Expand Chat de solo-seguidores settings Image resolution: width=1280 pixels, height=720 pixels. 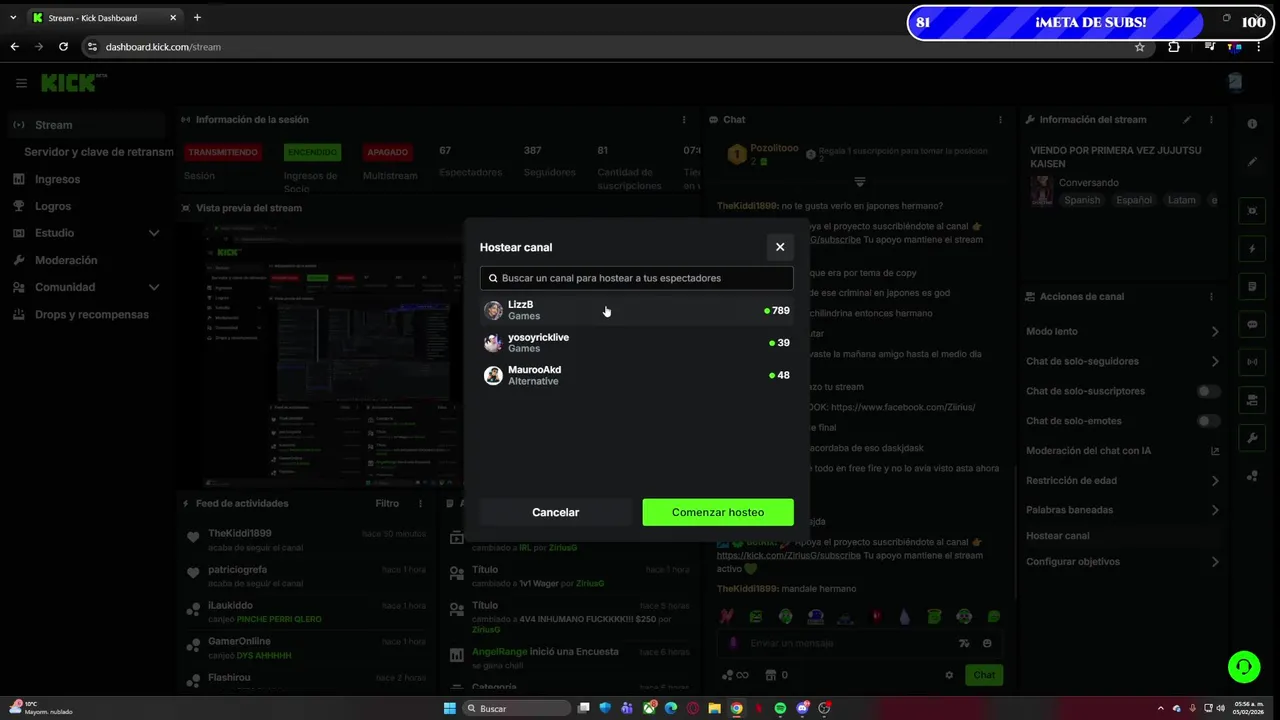[x=1123, y=361]
